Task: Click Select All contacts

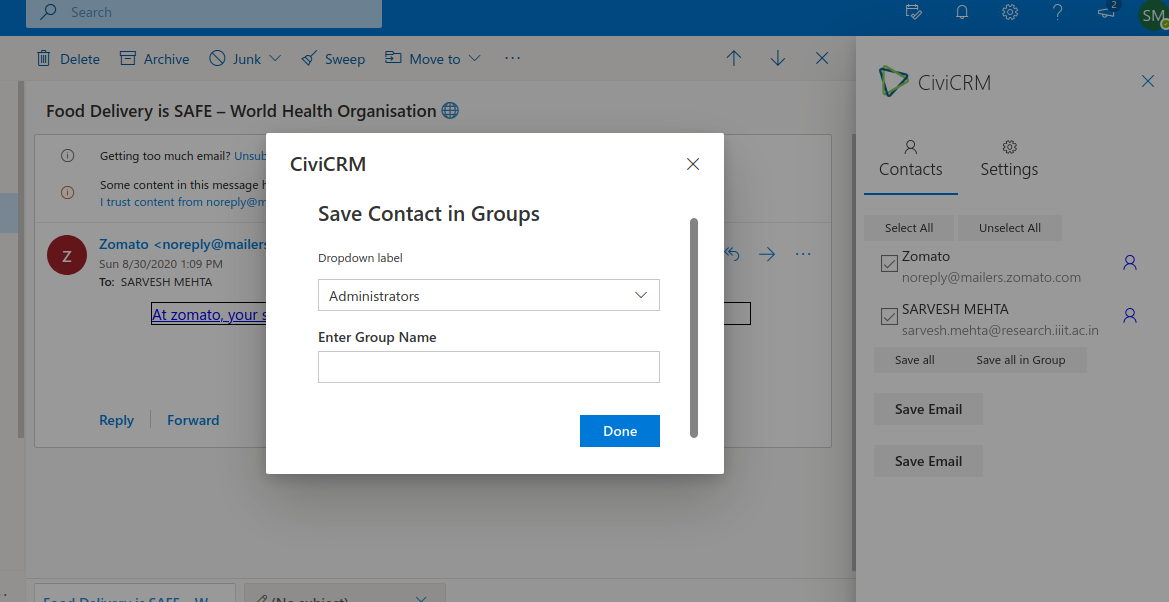Action: (909, 228)
